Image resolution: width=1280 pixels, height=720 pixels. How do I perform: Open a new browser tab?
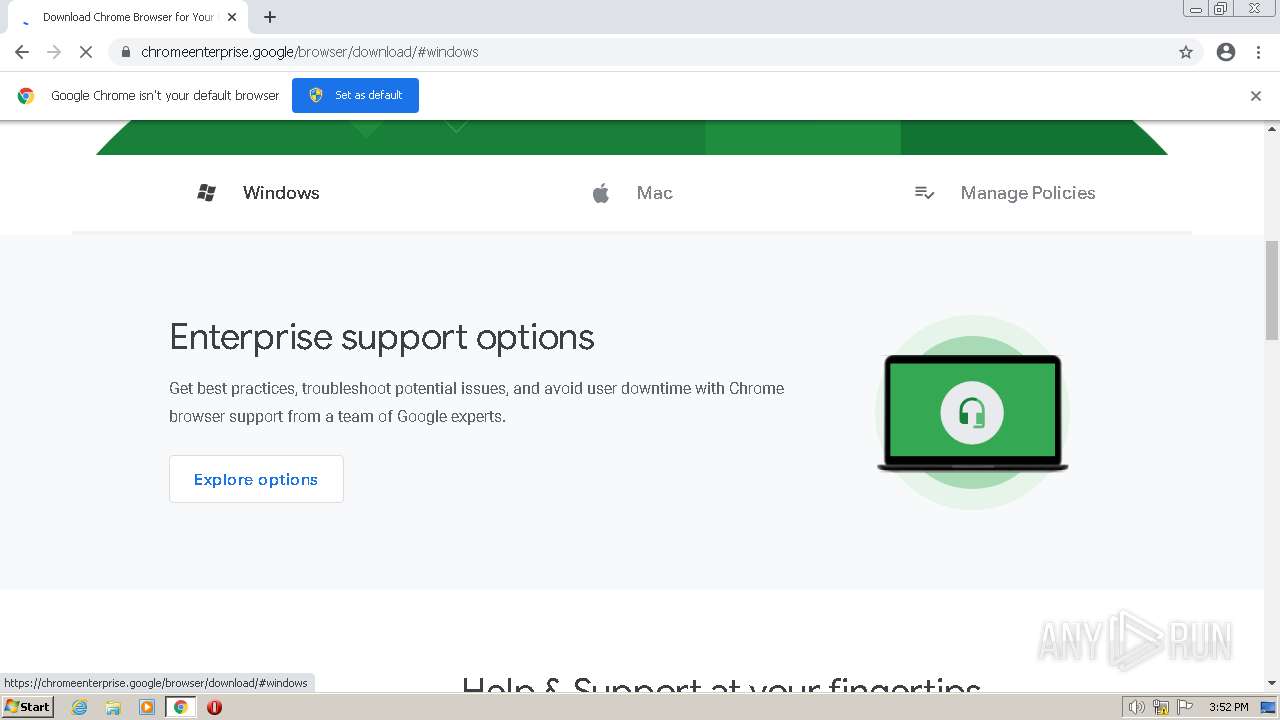(270, 17)
